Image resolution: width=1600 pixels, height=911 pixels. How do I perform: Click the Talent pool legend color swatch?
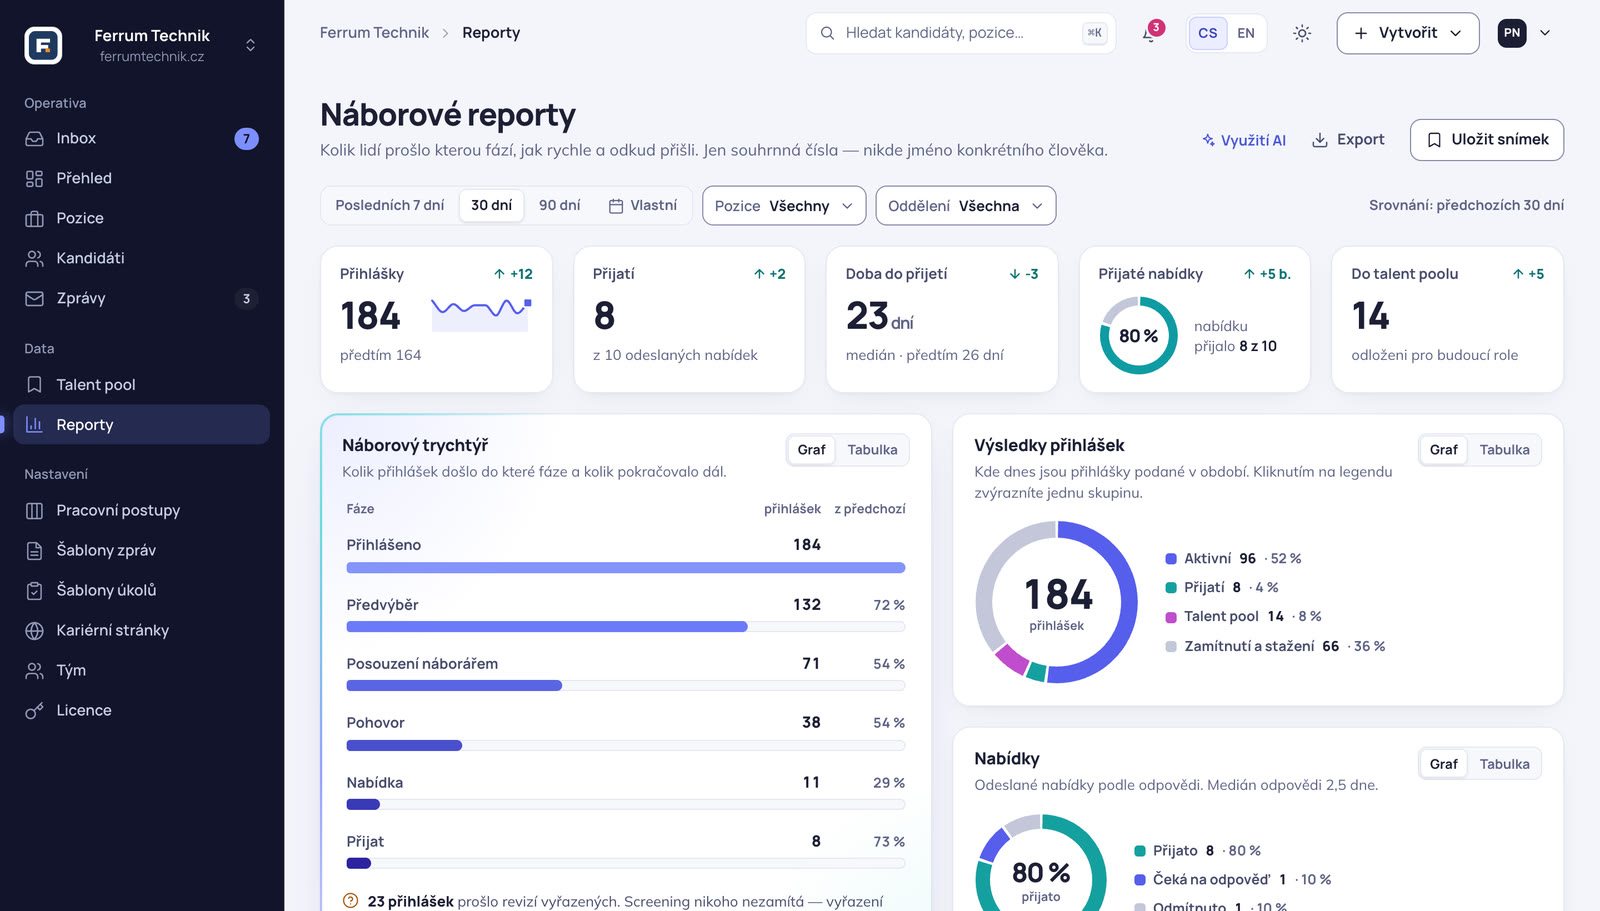pos(1171,617)
